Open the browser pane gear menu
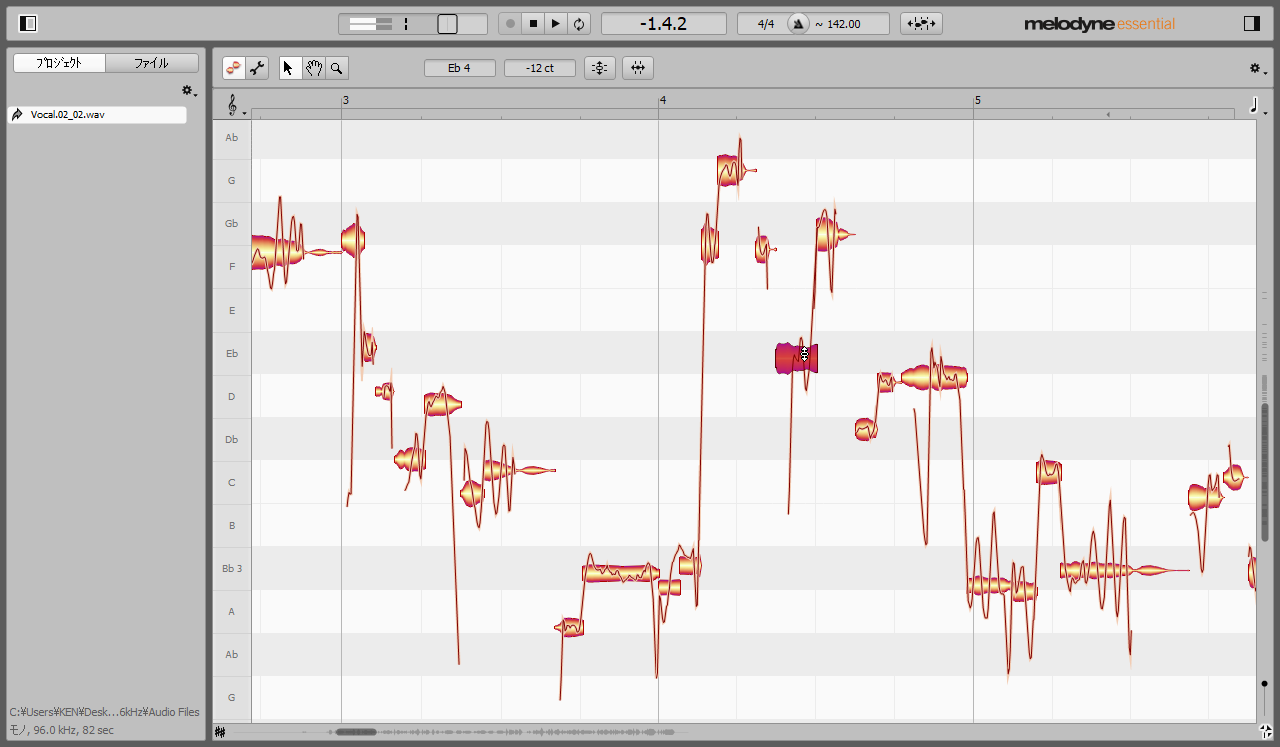This screenshot has height=747, width=1280. click(x=188, y=91)
